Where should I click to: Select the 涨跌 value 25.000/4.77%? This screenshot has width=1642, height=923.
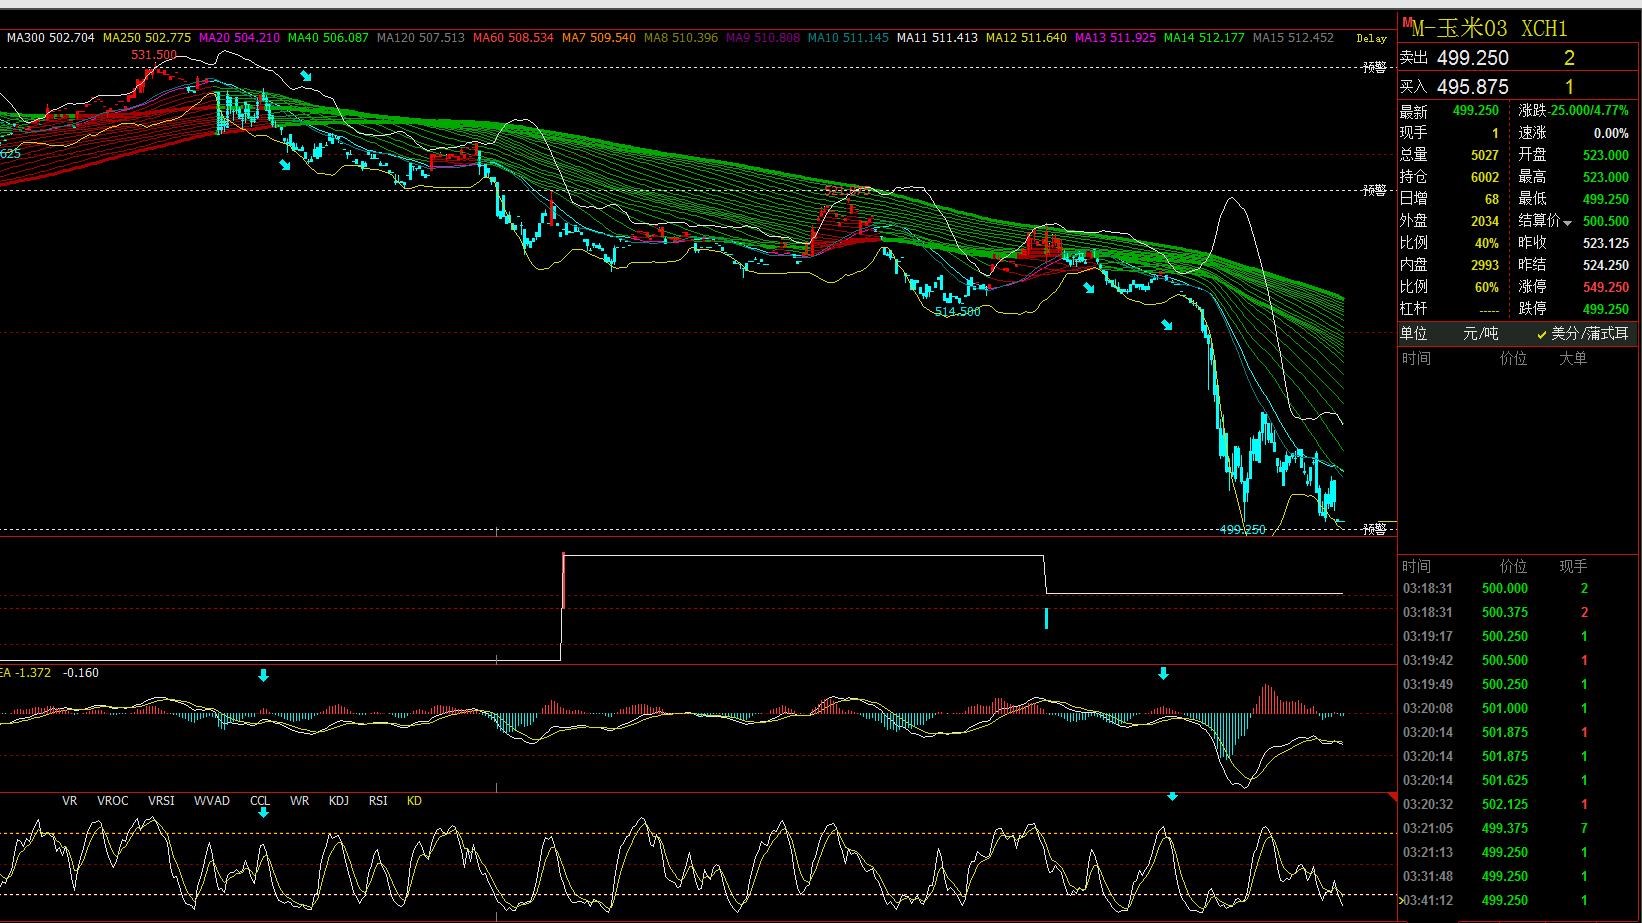[1590, 111]
